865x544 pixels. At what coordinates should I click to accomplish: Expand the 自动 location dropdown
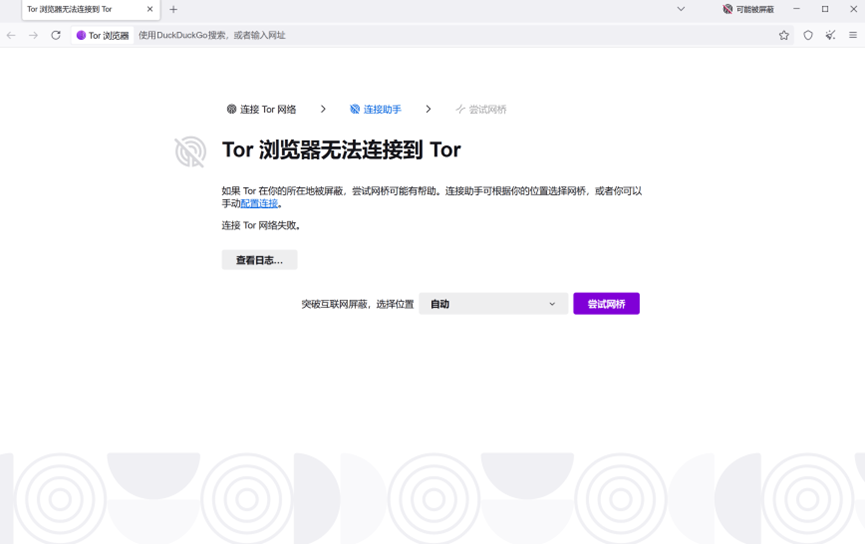[493, 304]
